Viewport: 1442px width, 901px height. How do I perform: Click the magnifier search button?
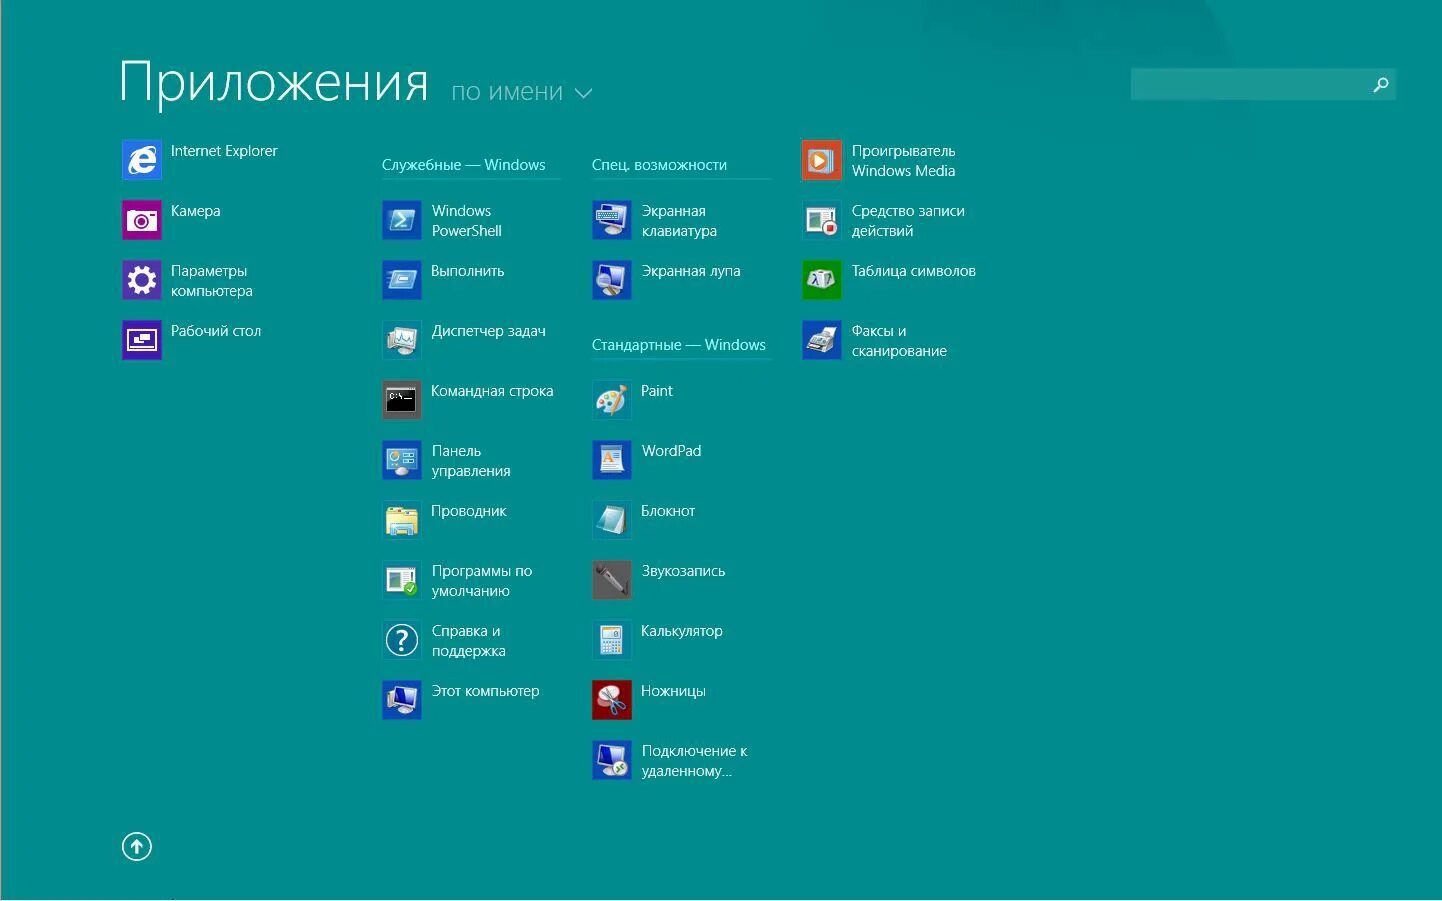[x=1381, y=85]
